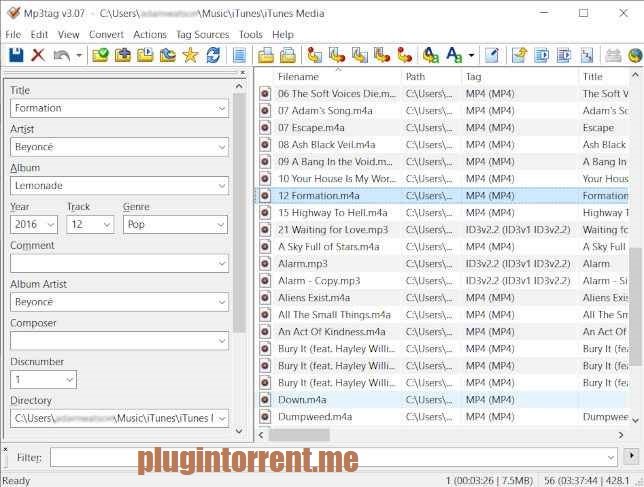Open the Filter history dropdown arrow
Screen dimensions: 644x487
611,457
